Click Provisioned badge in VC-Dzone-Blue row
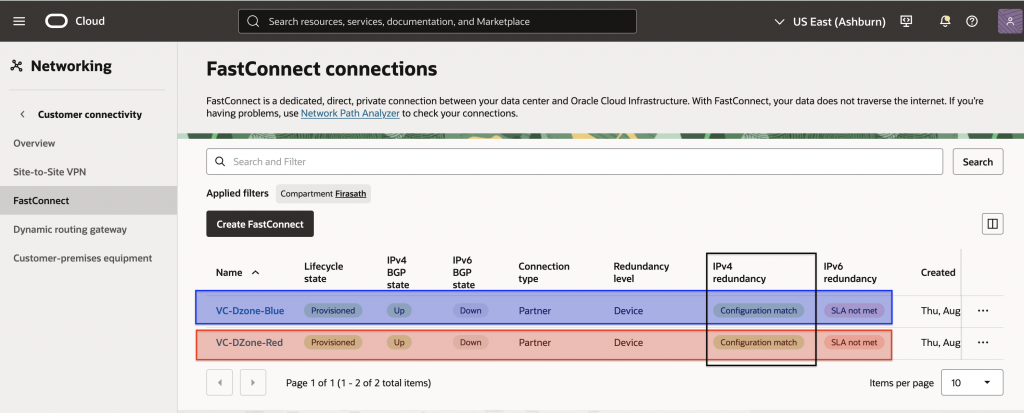1024x413 pixels. pos(333,311)
